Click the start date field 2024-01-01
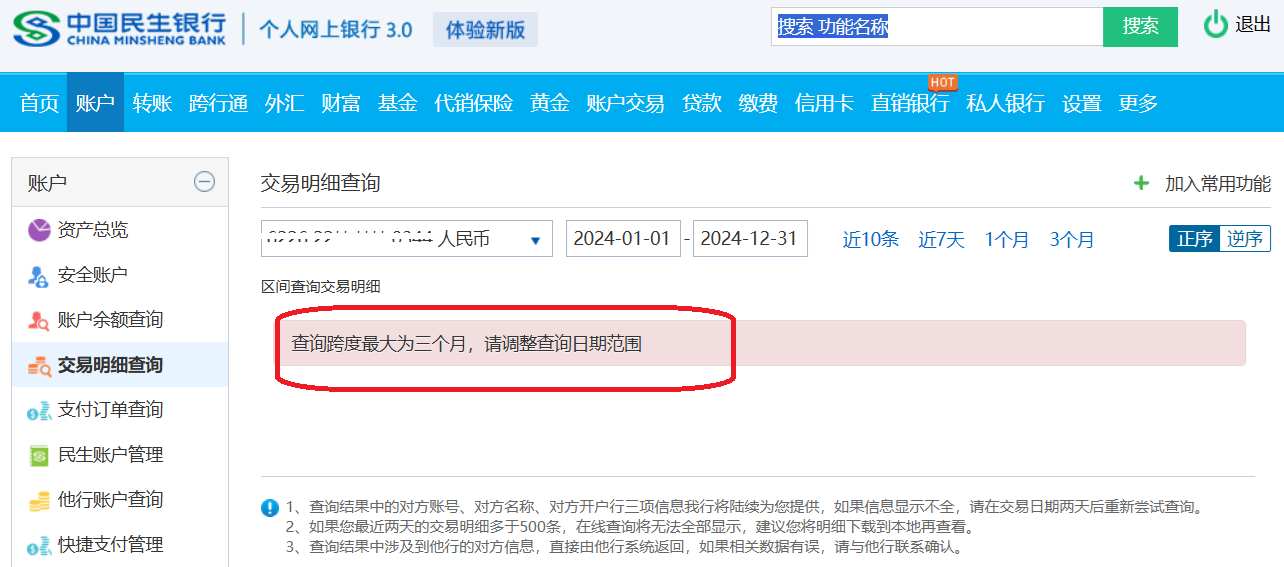Image resolution: width=1284 pixels, height=567 pixels. click(x=622, y=239)
